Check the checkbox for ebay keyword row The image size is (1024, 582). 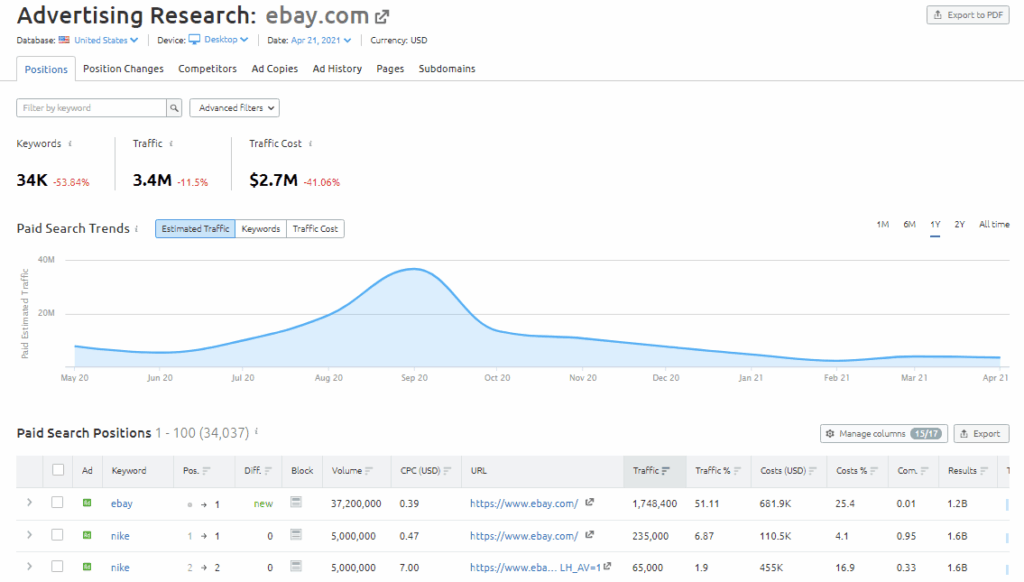tap(58, 504)
